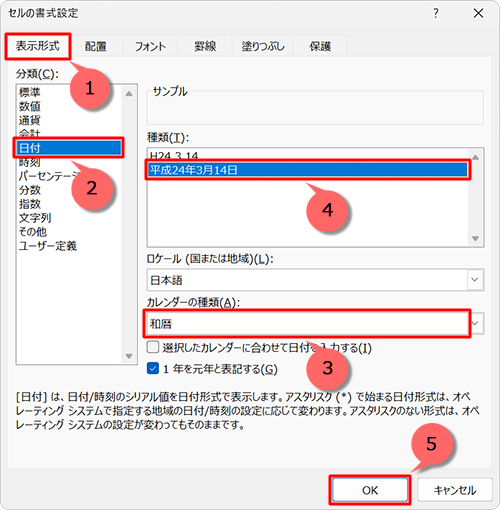This screenshot has width=500, height=510.
Task: Click category list scroll down arrow
Action: [129, 356]
